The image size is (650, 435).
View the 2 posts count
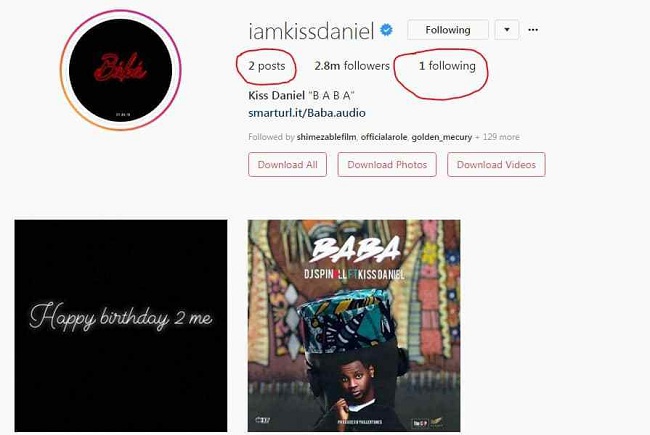[267, 66]
